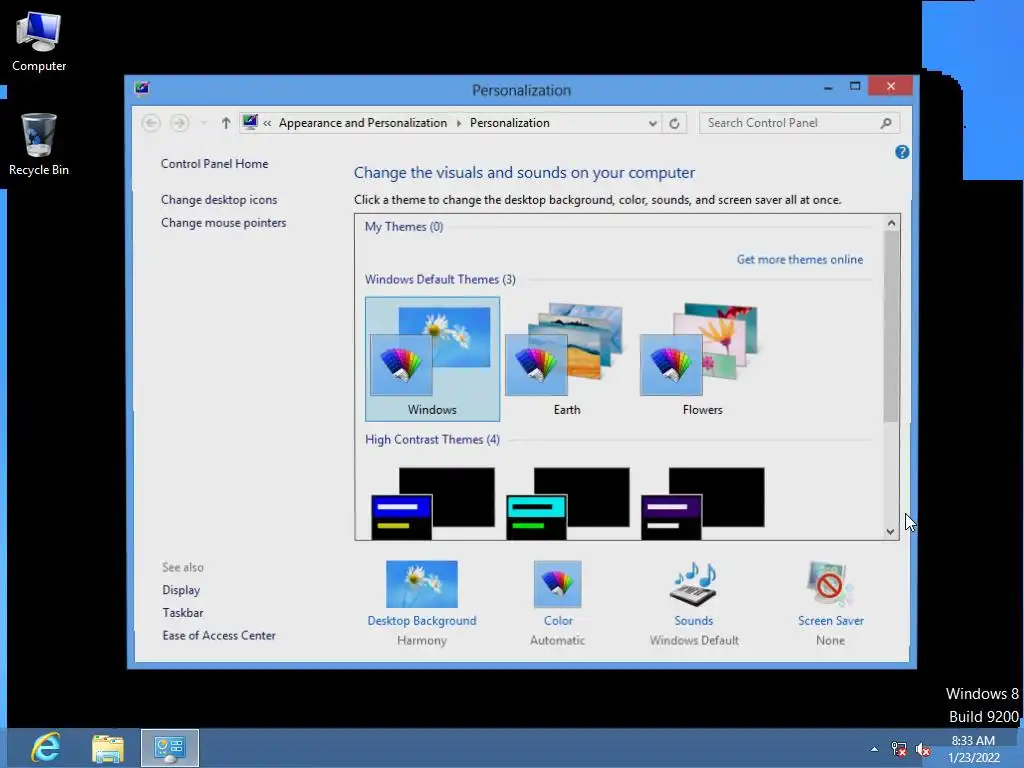Select the blue-yellow high contrast theme
The image size is (1024, 768).
point(432,503)
